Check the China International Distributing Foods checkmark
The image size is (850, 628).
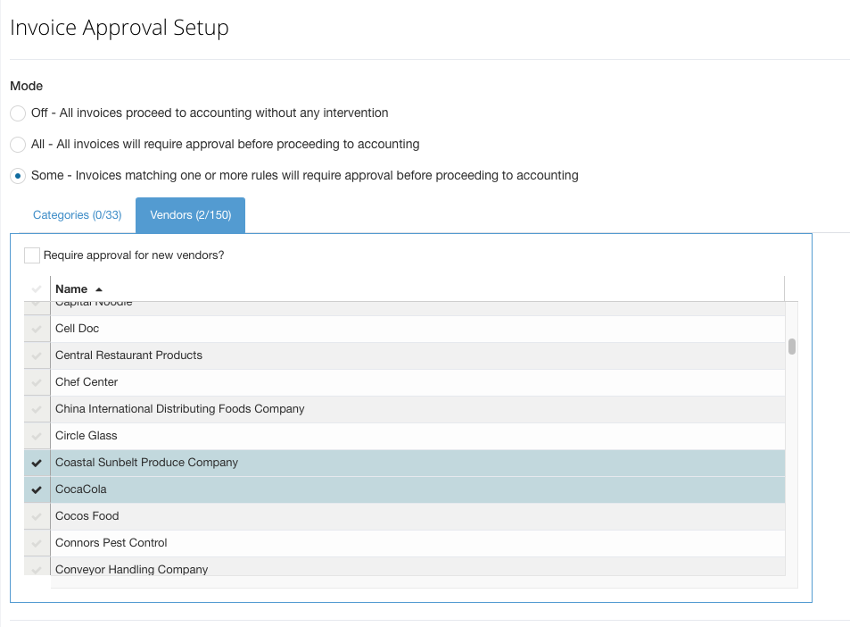click(37, 409)
